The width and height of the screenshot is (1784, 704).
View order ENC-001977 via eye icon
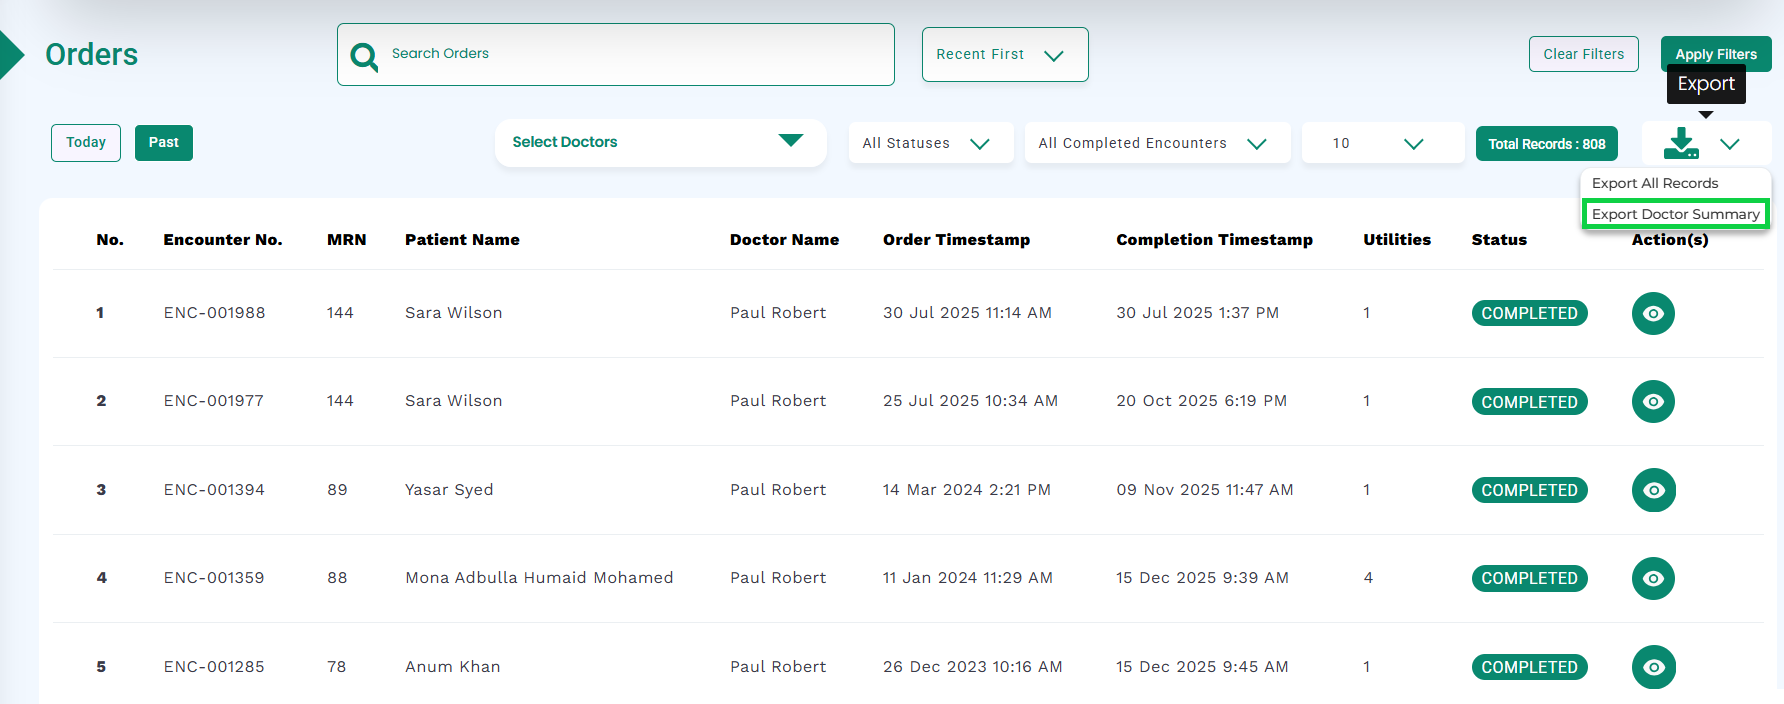[x=1653, y=401]
